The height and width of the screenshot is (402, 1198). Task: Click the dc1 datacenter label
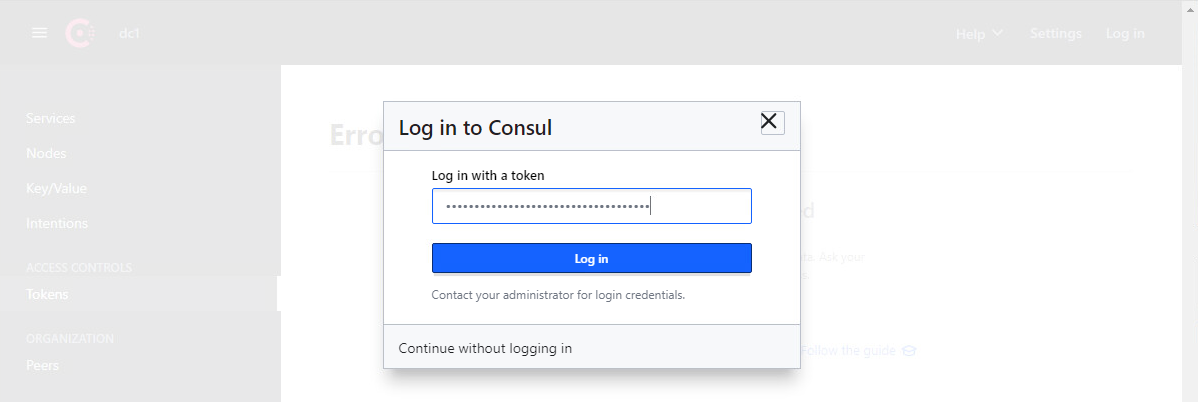point(129,33)
